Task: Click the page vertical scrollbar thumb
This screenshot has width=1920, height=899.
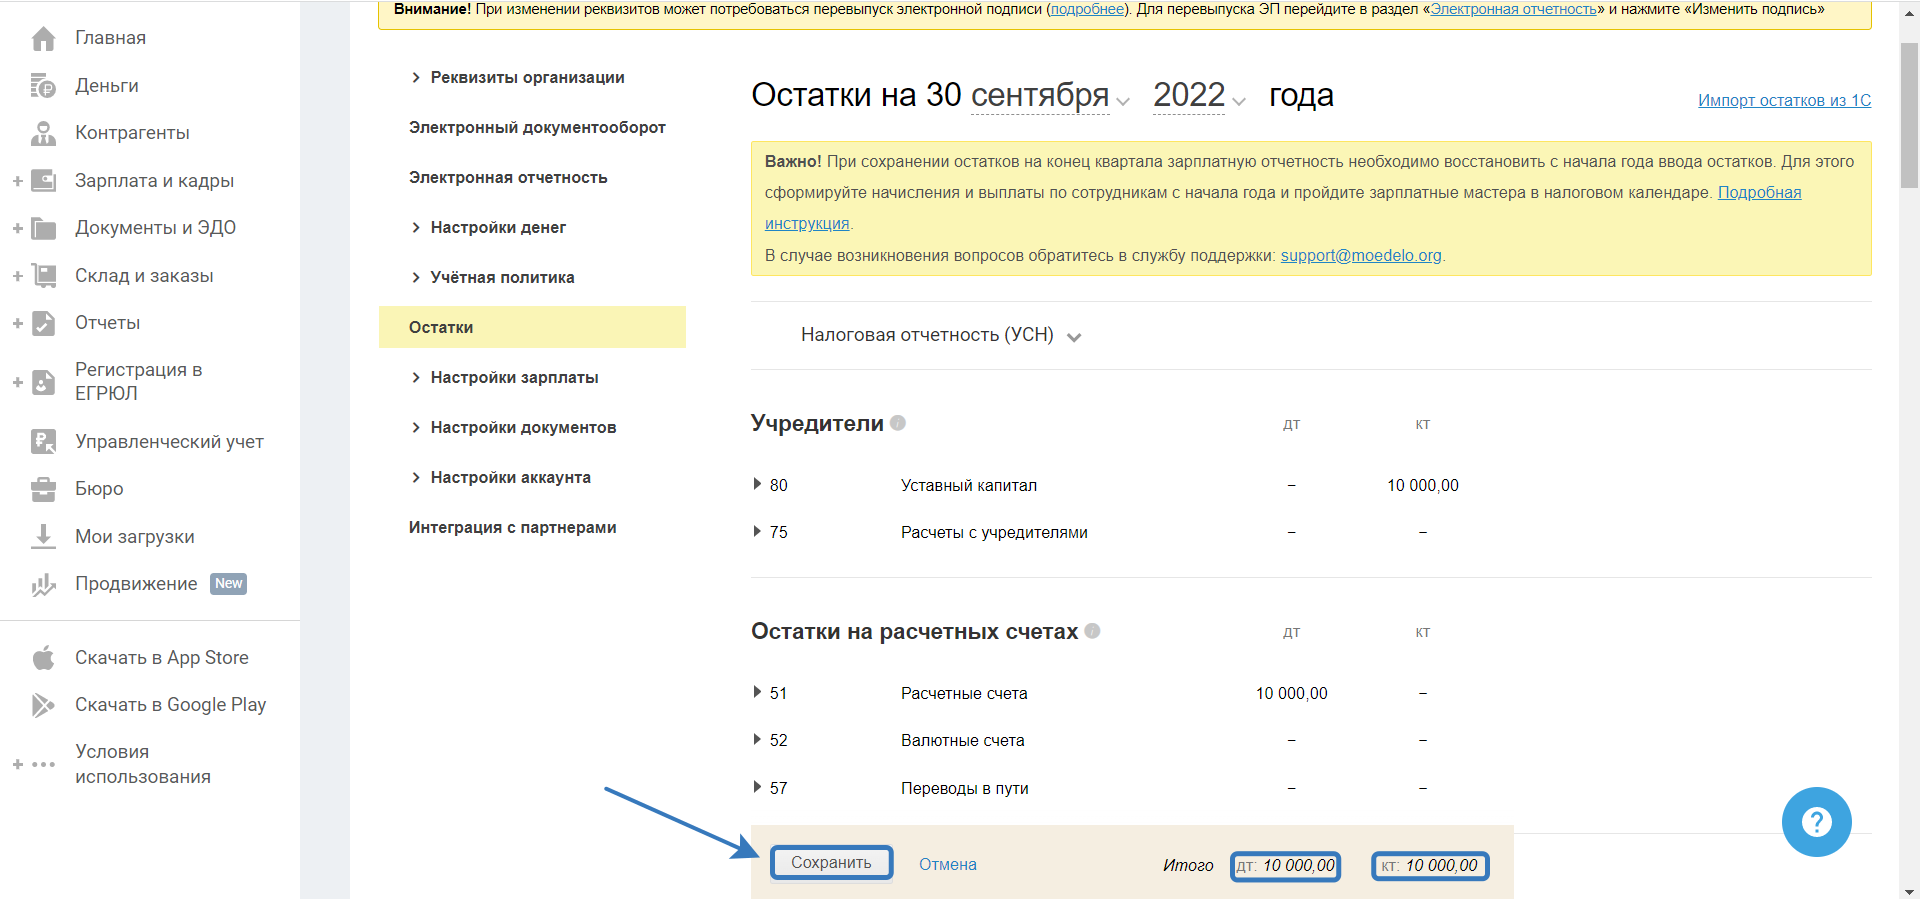Action: 1909,115
